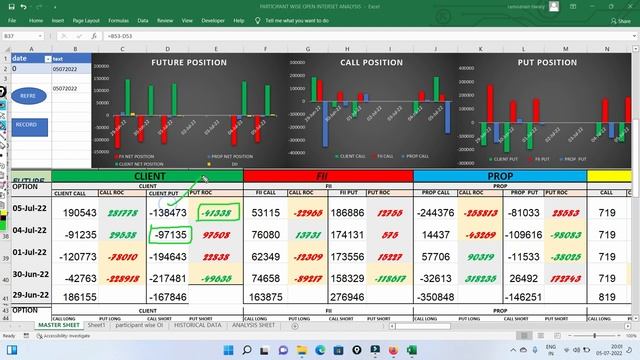640x360 pixels.
Task: Click the vertical scroll up arrow
Action: [x=635, y=49]
